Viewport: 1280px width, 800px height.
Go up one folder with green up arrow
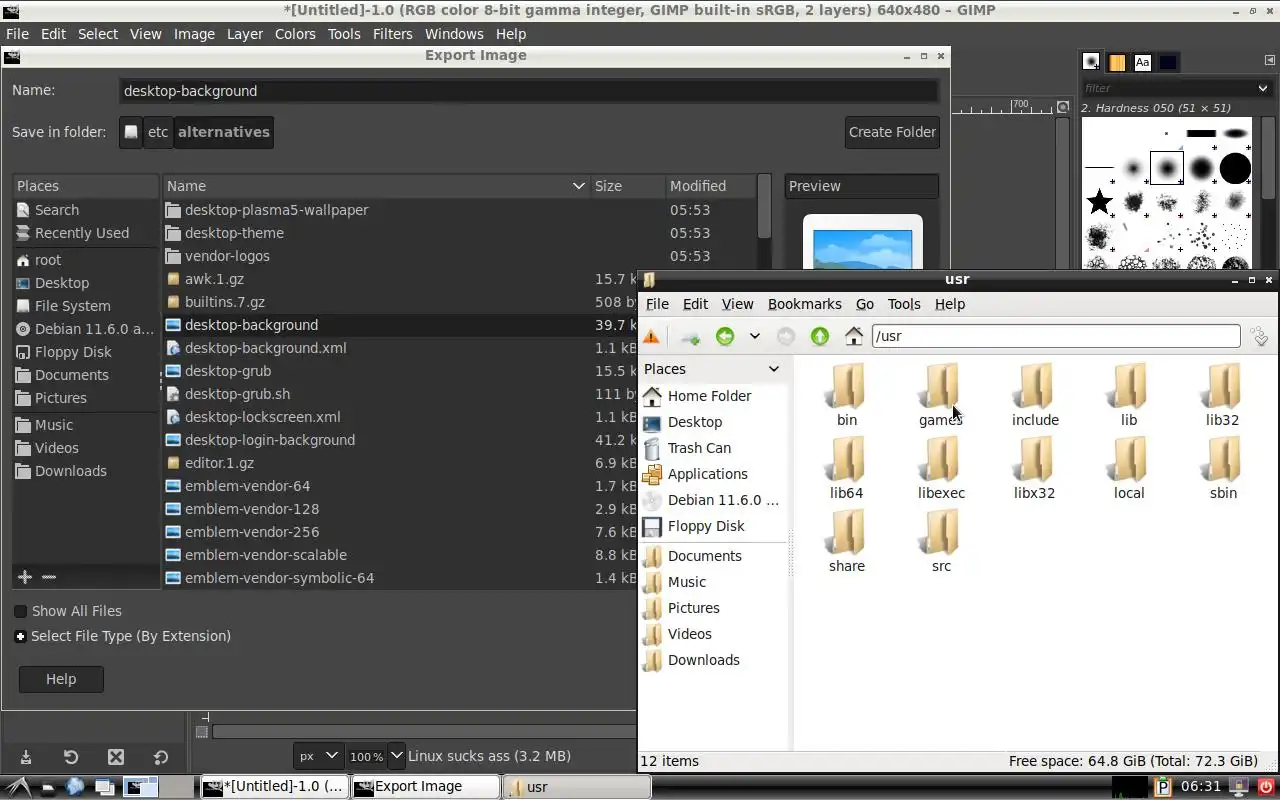tap(820, 337)
